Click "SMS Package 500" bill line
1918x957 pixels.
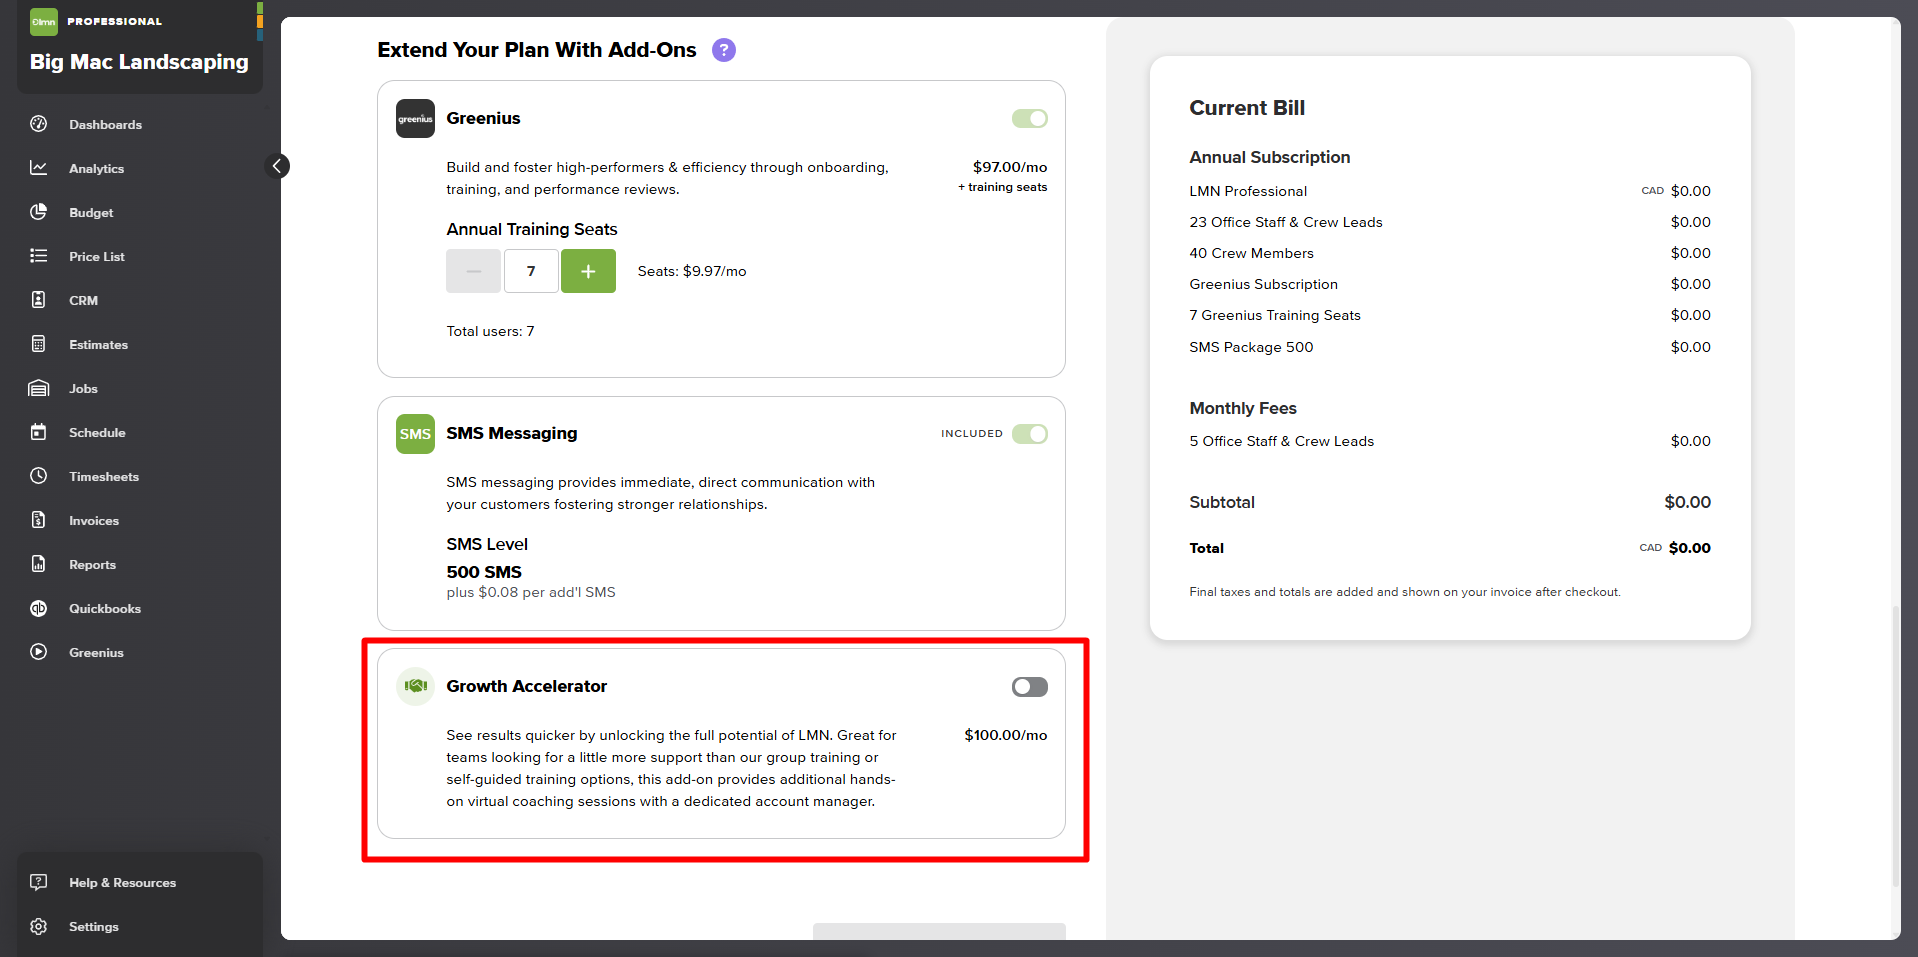click(1251, 347)
